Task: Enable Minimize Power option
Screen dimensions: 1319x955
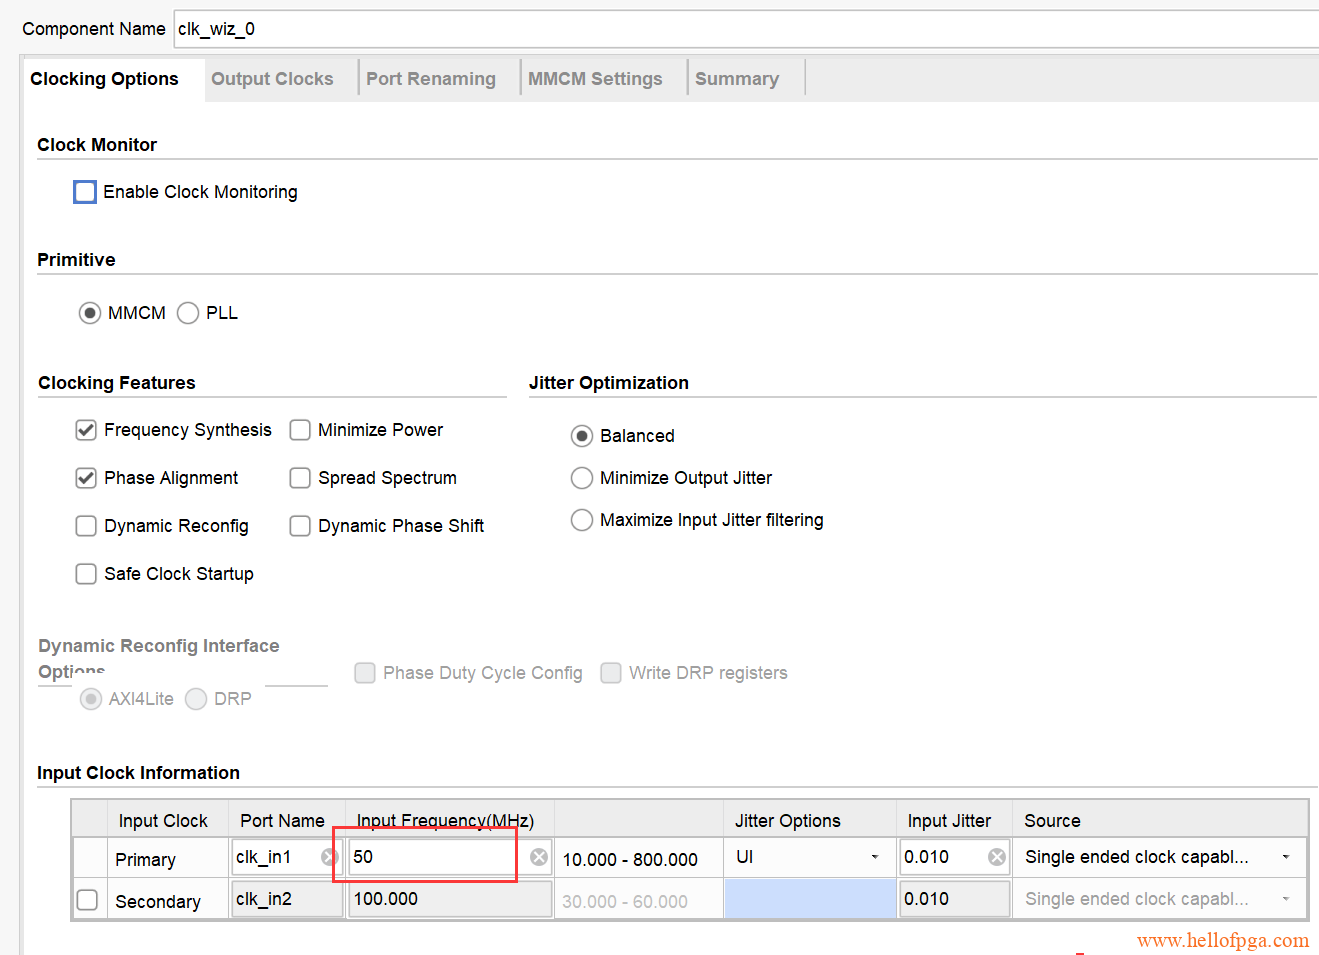Action: (300, 430)
